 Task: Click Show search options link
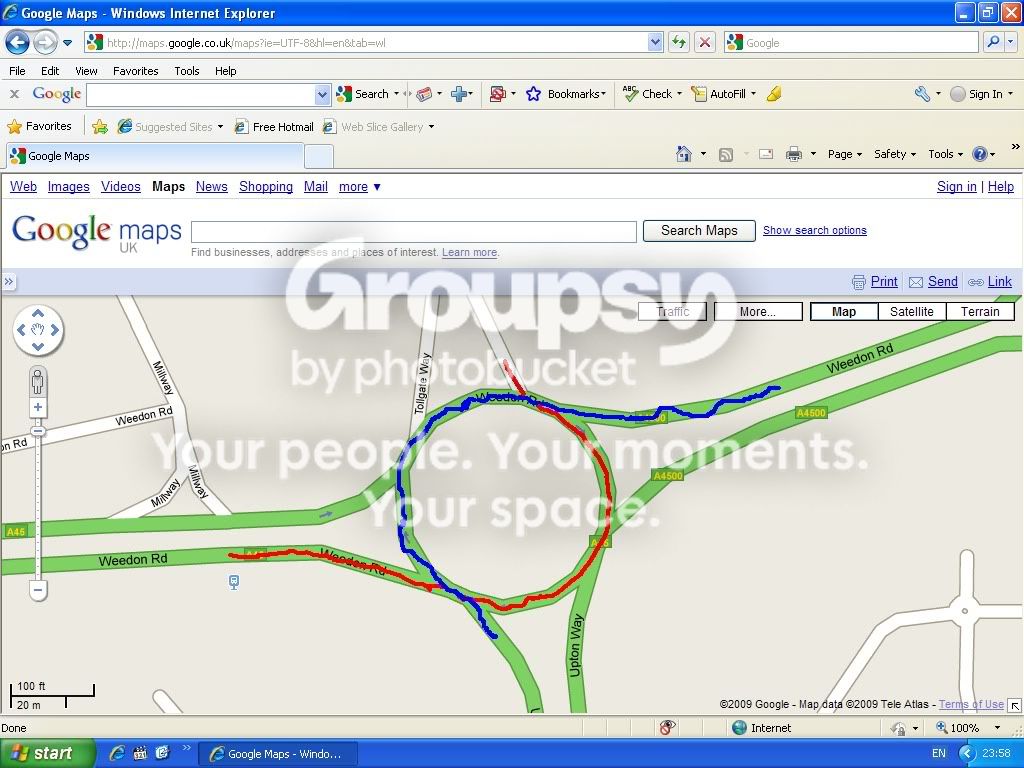coord(814,230)
